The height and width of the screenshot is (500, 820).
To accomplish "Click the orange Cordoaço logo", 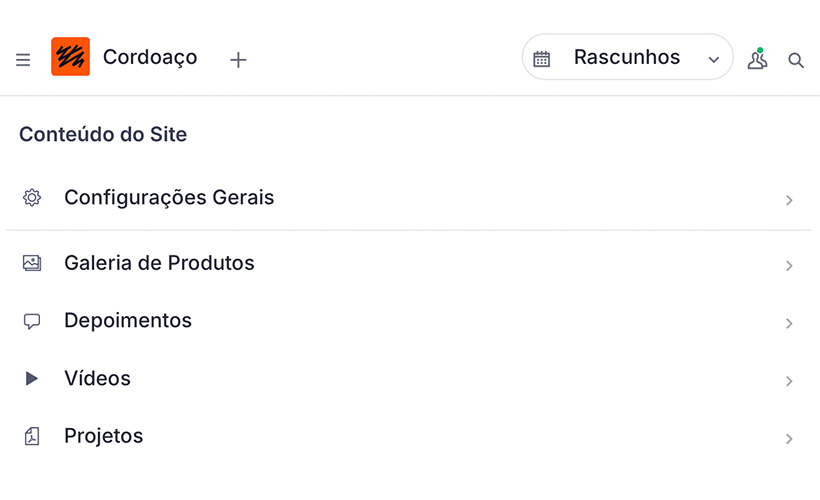I will pos(70,57).
